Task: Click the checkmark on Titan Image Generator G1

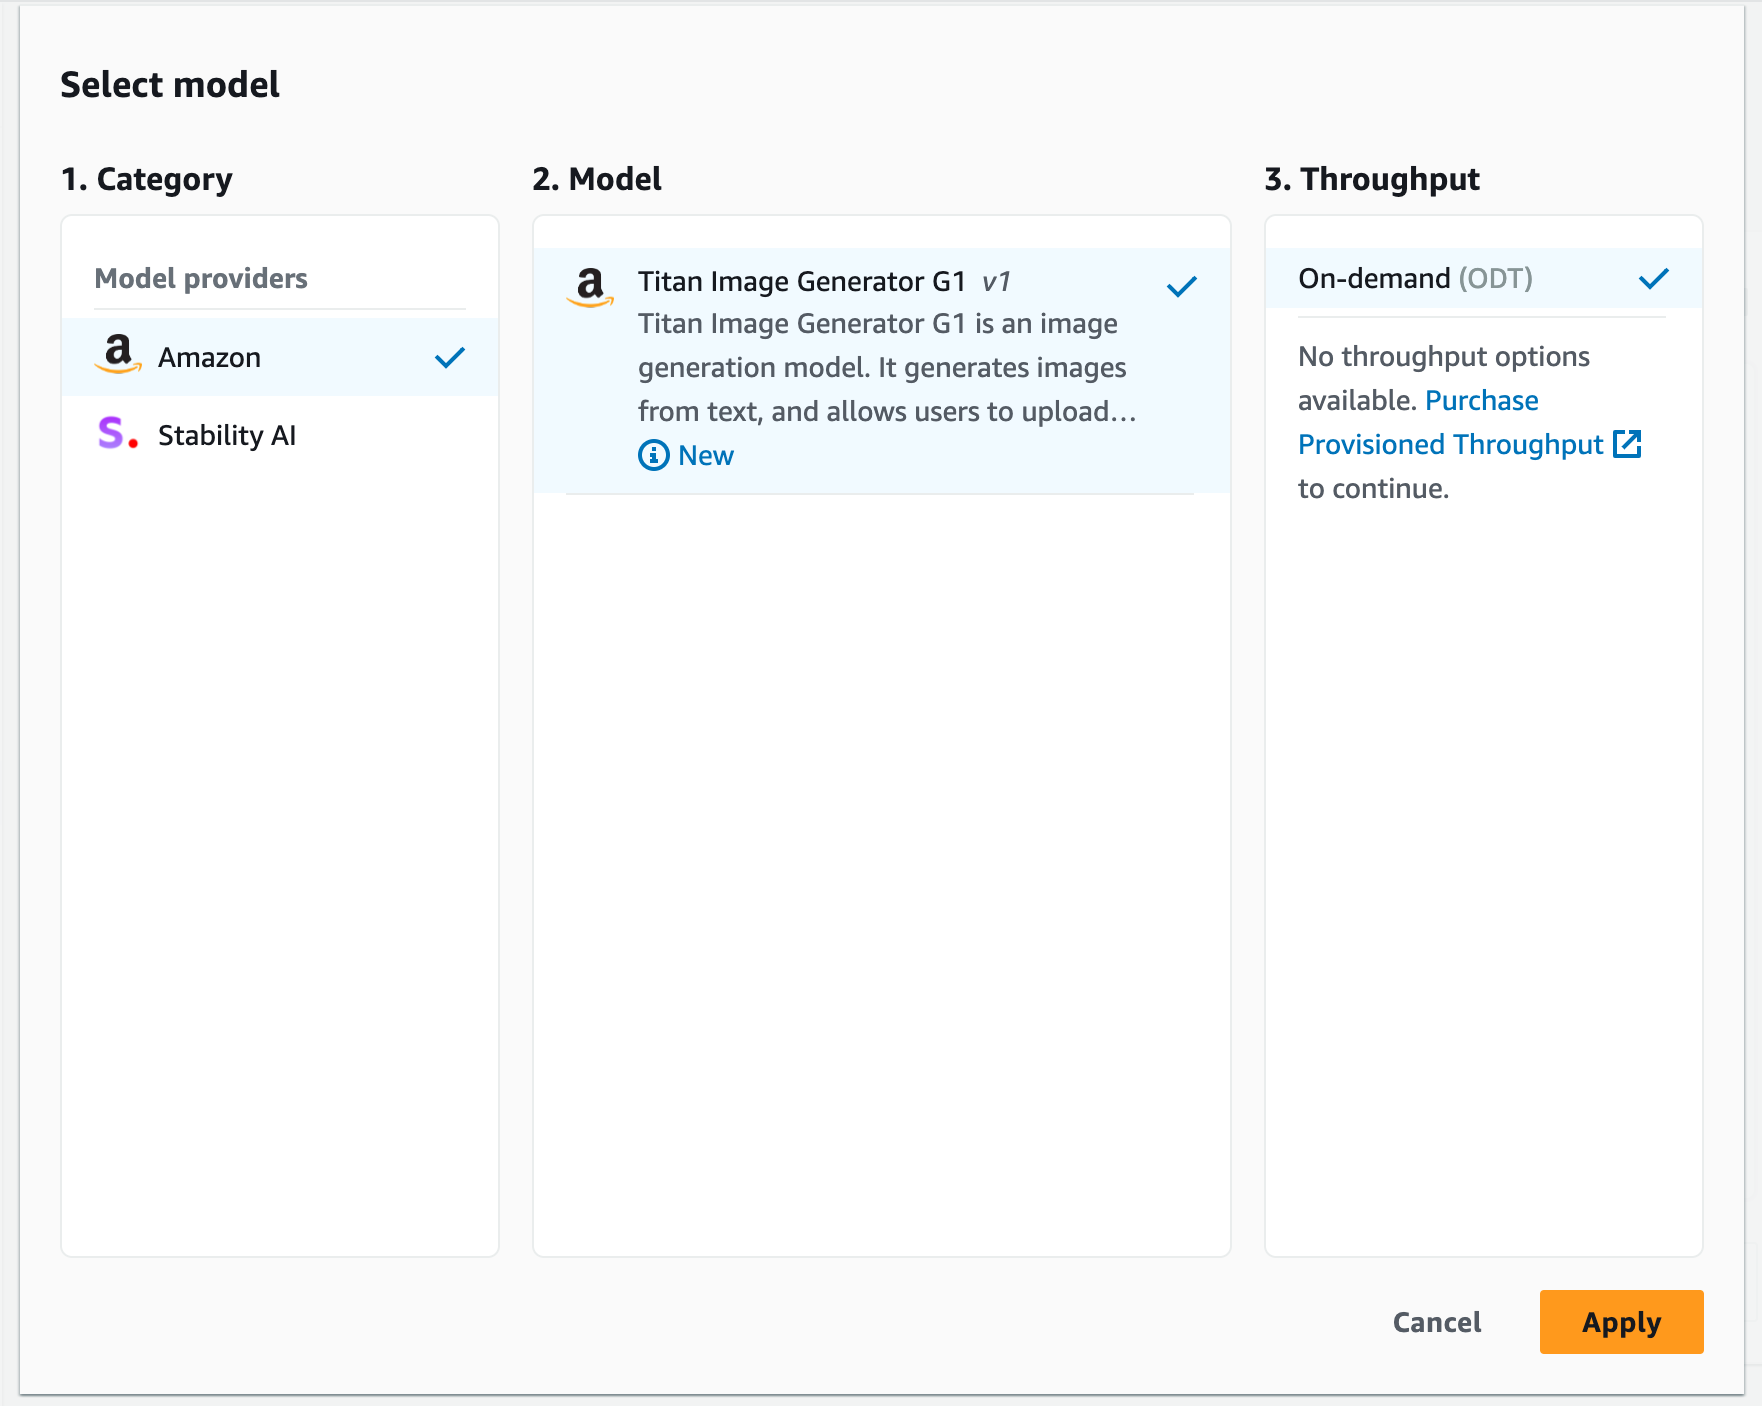Action: tap(1181, 285)
